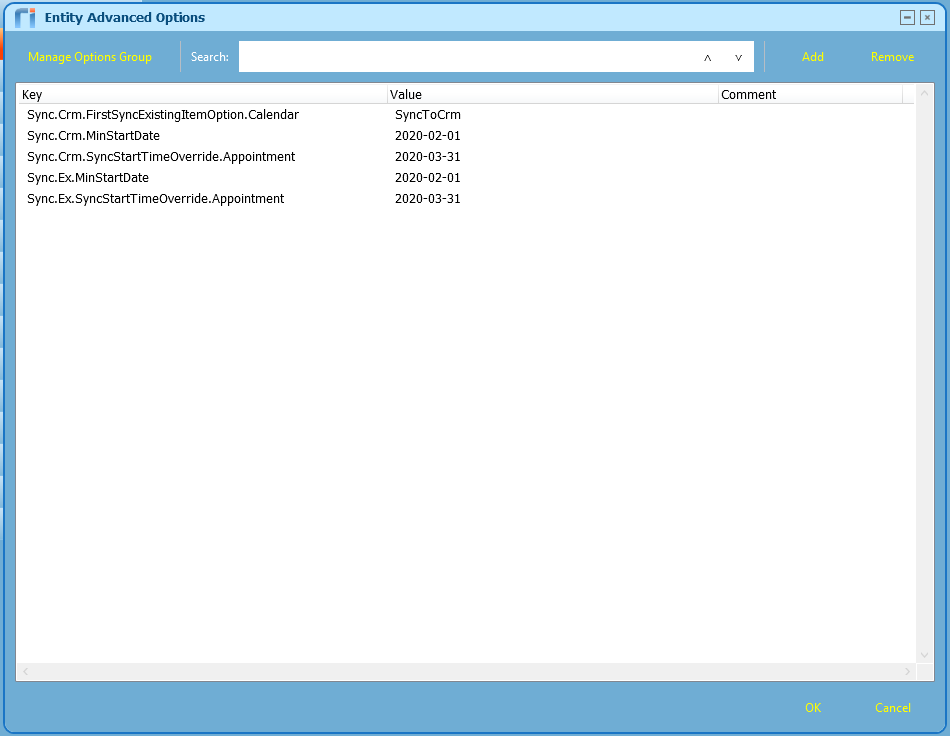Screen dimensions: 950x736
Task: Click the SyncToCrm value cell
Action: [428, 114]
